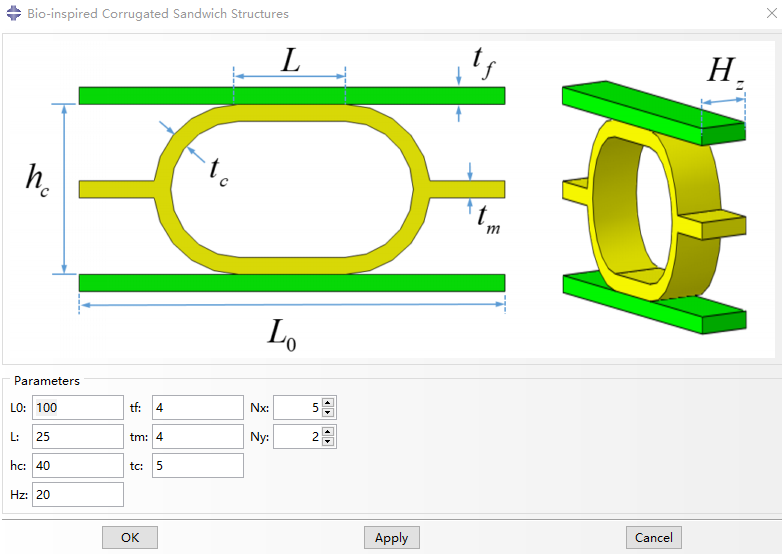Viewport: 782px width, 554px height.
Task: Click the OK button
Action: coord(130,538)
